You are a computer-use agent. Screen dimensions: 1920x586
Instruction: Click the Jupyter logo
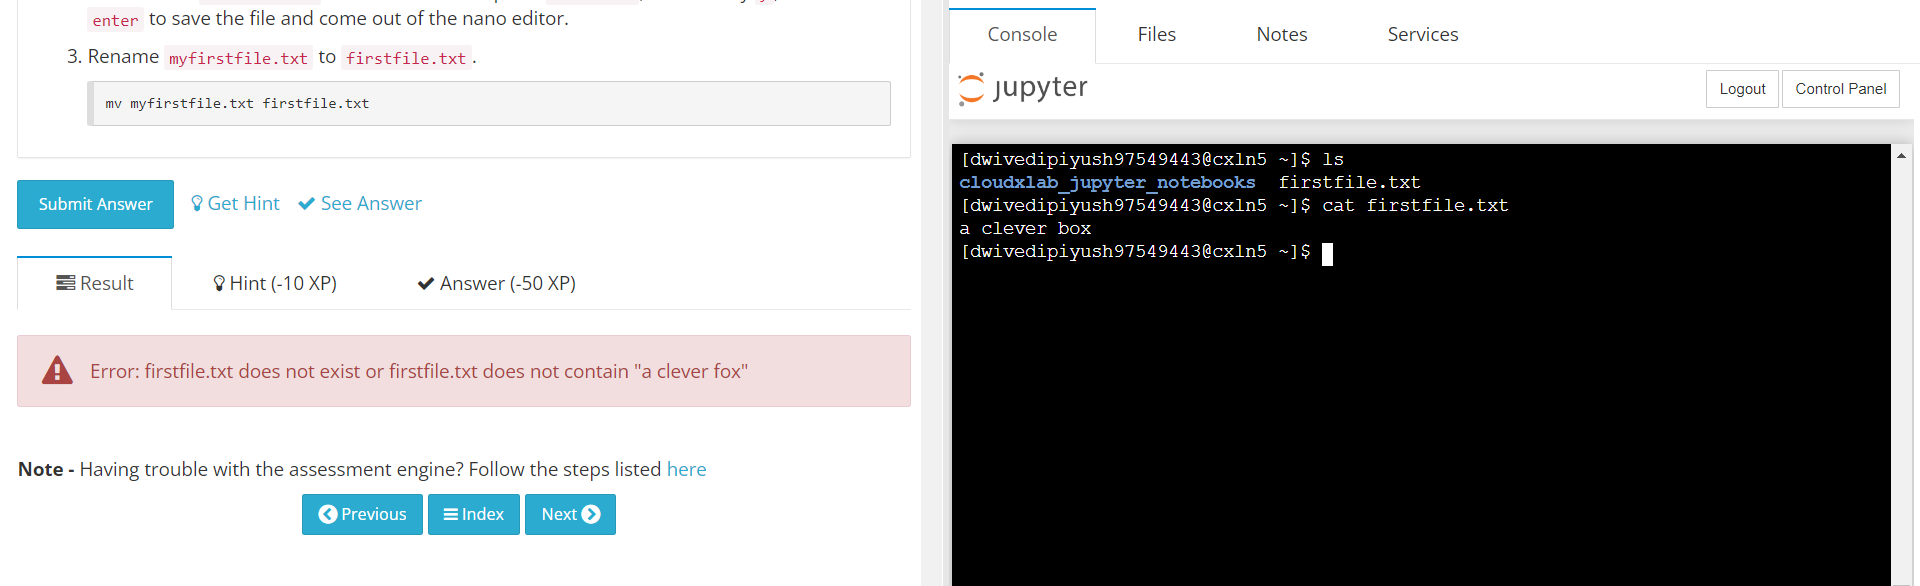(1022, 88)
